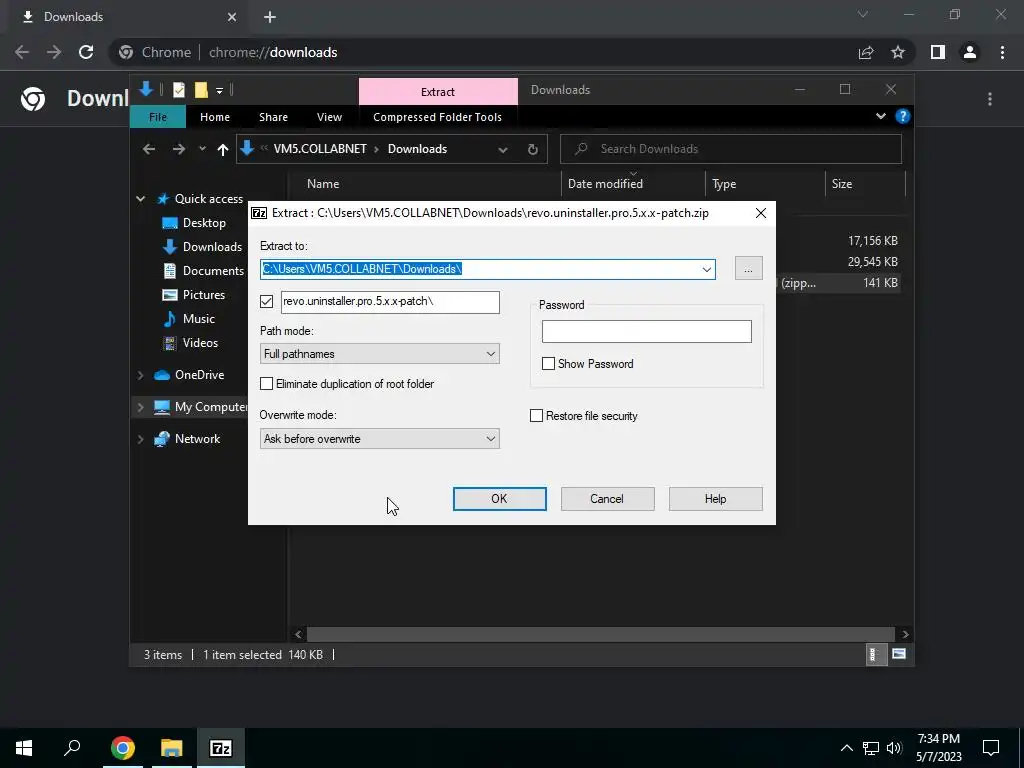This screenshot has width=1024, height=768.
Task: Click Explorer forward arrow
Action: (178, 150)
